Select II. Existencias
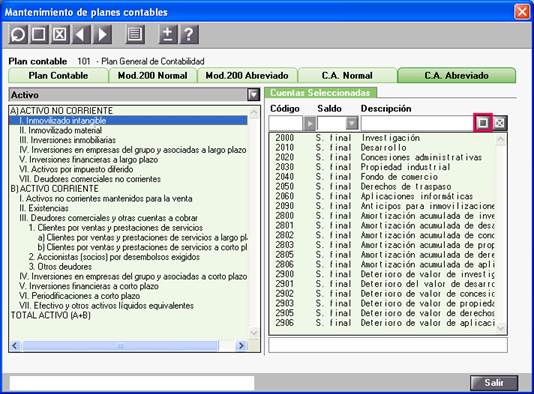534x394 pixels. coord(44,208)
